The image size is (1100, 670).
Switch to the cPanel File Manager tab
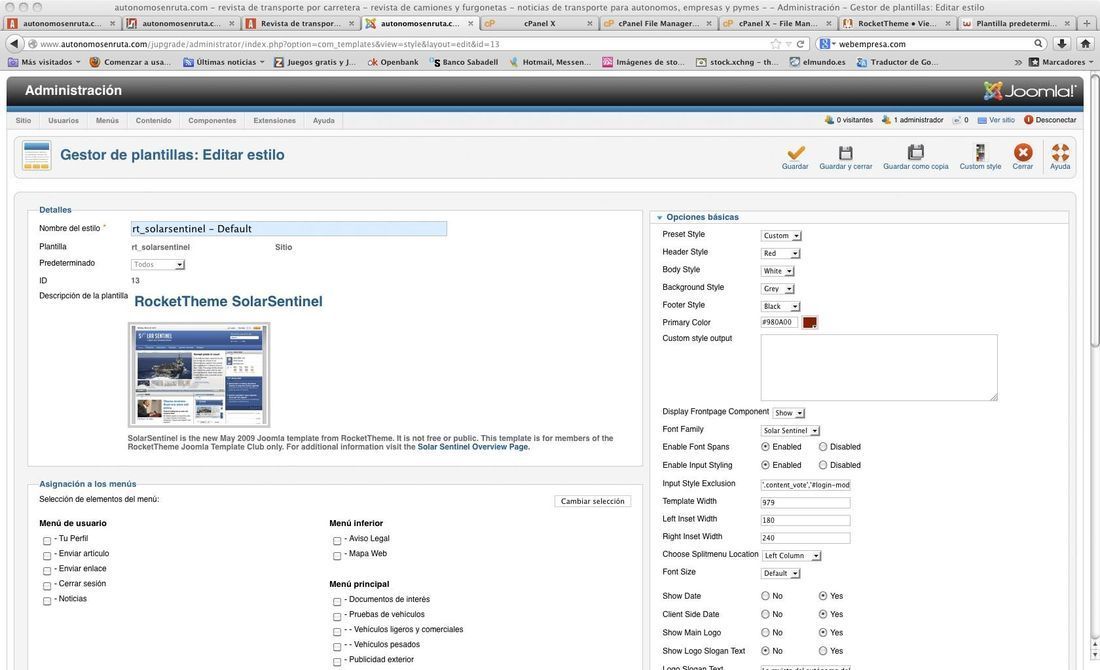tap(658, 23)
